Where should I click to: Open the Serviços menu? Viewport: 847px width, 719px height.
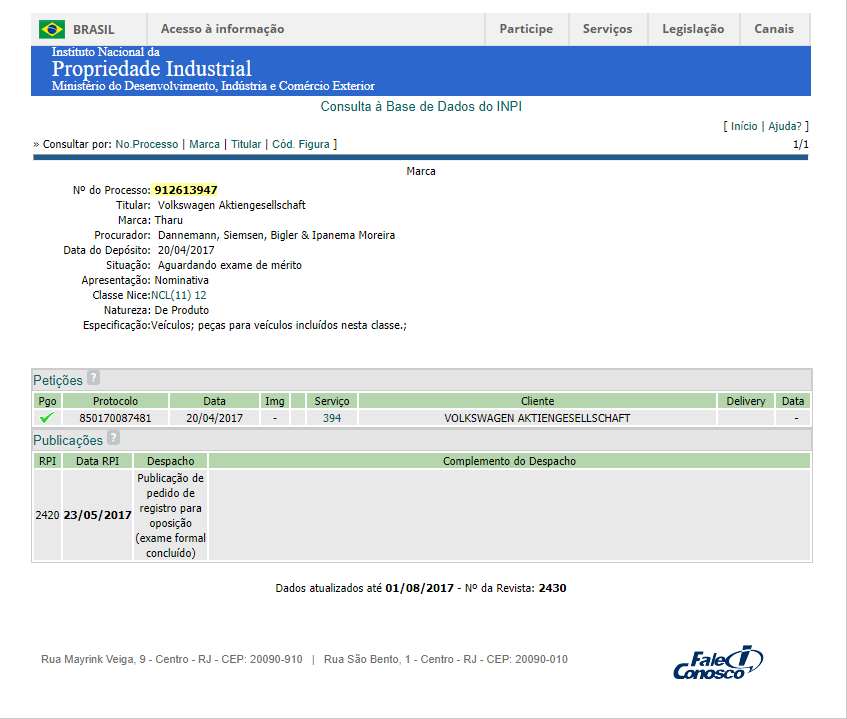(607, 29)
